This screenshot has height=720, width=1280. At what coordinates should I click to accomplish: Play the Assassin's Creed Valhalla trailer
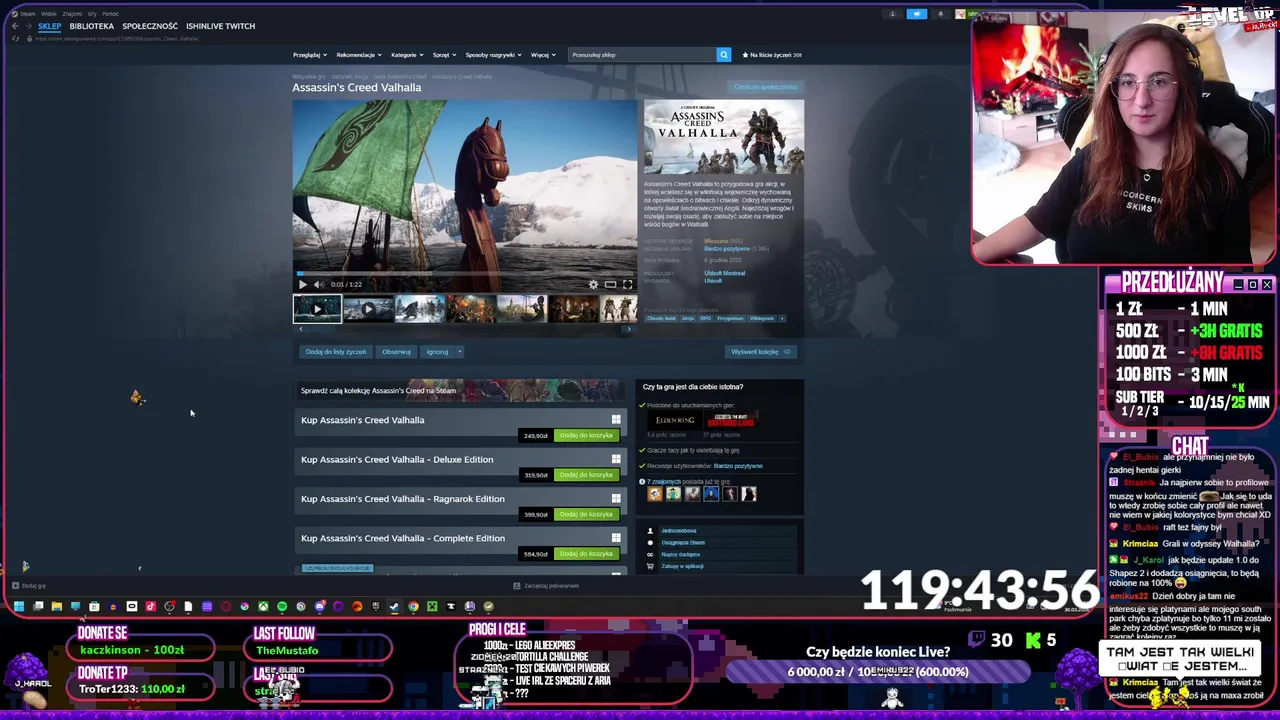click(302, 284)
